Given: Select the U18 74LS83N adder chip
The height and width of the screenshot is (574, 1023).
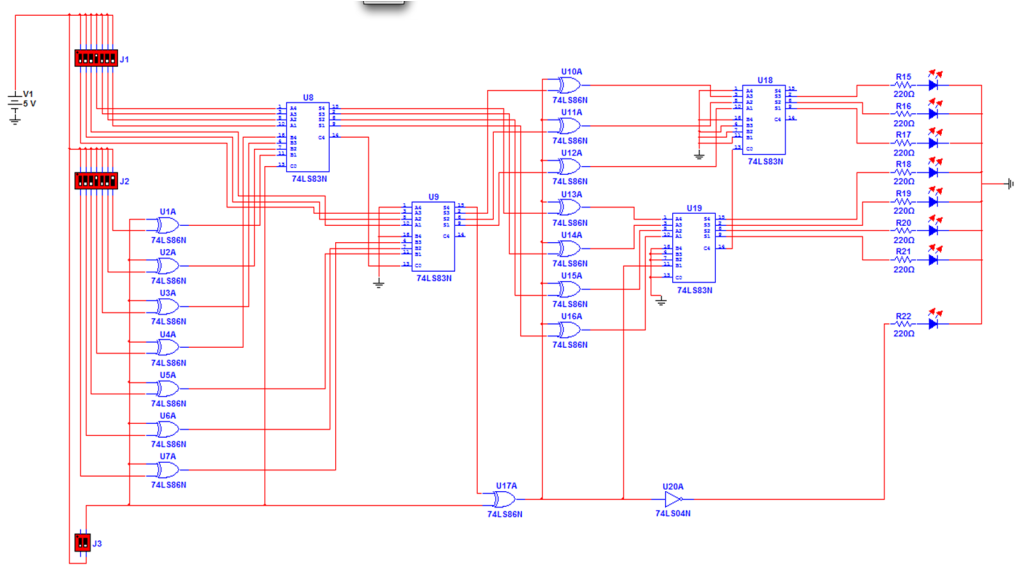Looking at the screenshot, I should click(764, 119).
